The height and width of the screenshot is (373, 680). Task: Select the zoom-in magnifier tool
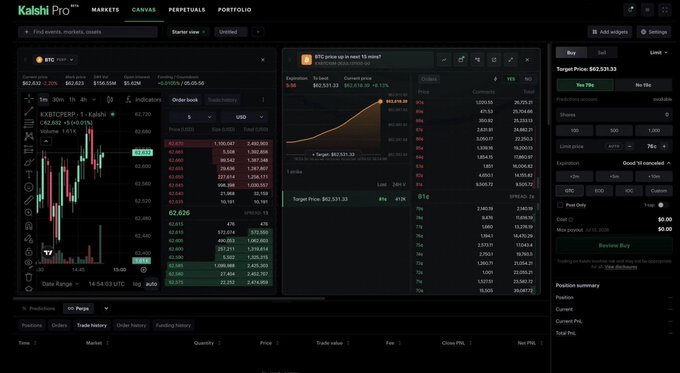pos(29,213)
